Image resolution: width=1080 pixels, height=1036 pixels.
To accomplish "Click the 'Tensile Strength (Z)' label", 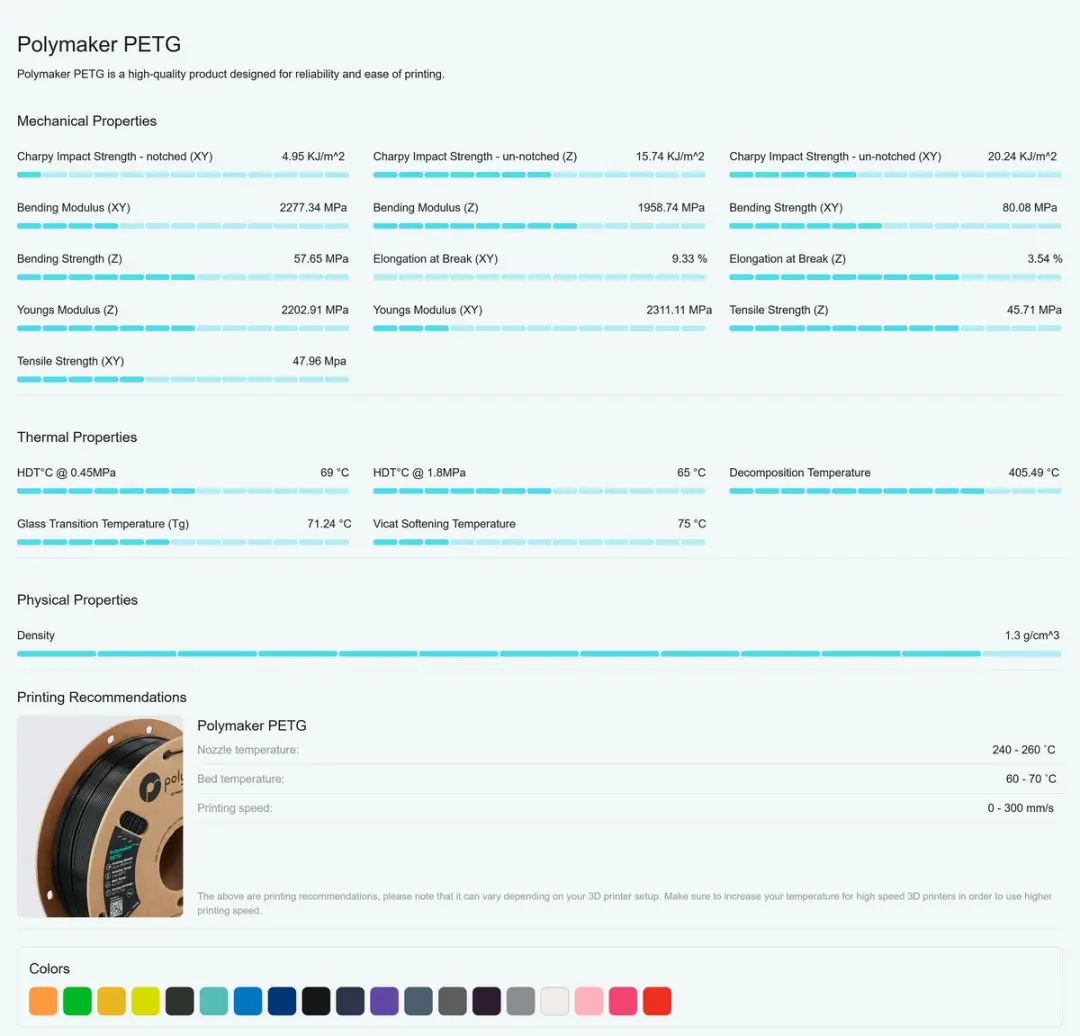I will [779, 310].
